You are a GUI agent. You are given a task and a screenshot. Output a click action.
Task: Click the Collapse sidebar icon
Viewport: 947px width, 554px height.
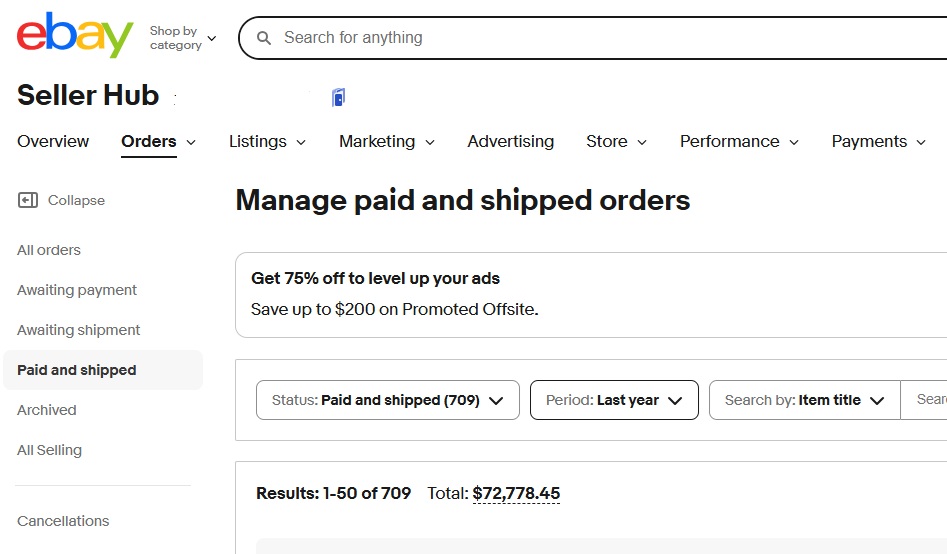tap(28, 200)
